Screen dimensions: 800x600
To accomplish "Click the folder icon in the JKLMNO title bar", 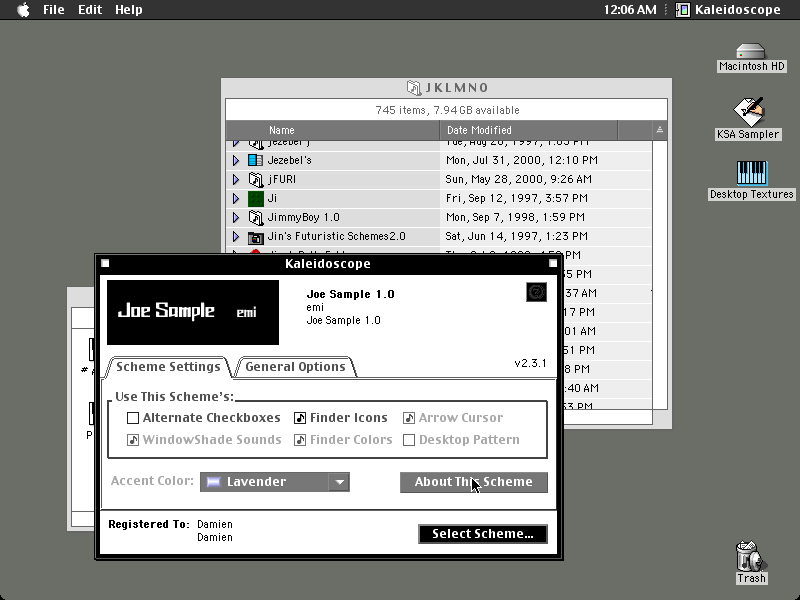I will click(x=414, y=88).
